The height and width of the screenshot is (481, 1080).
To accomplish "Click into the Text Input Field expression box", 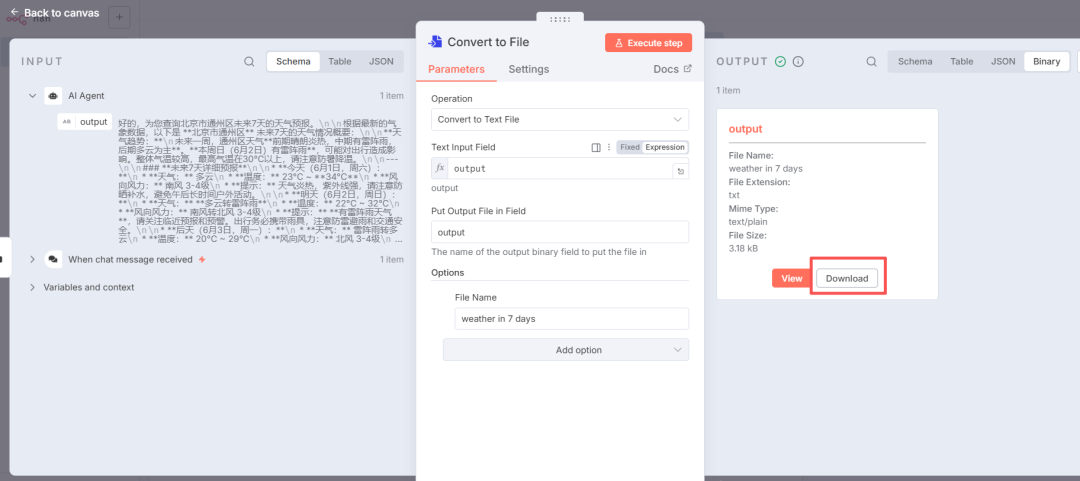I will pyautogui.click(x=560, y=168).
